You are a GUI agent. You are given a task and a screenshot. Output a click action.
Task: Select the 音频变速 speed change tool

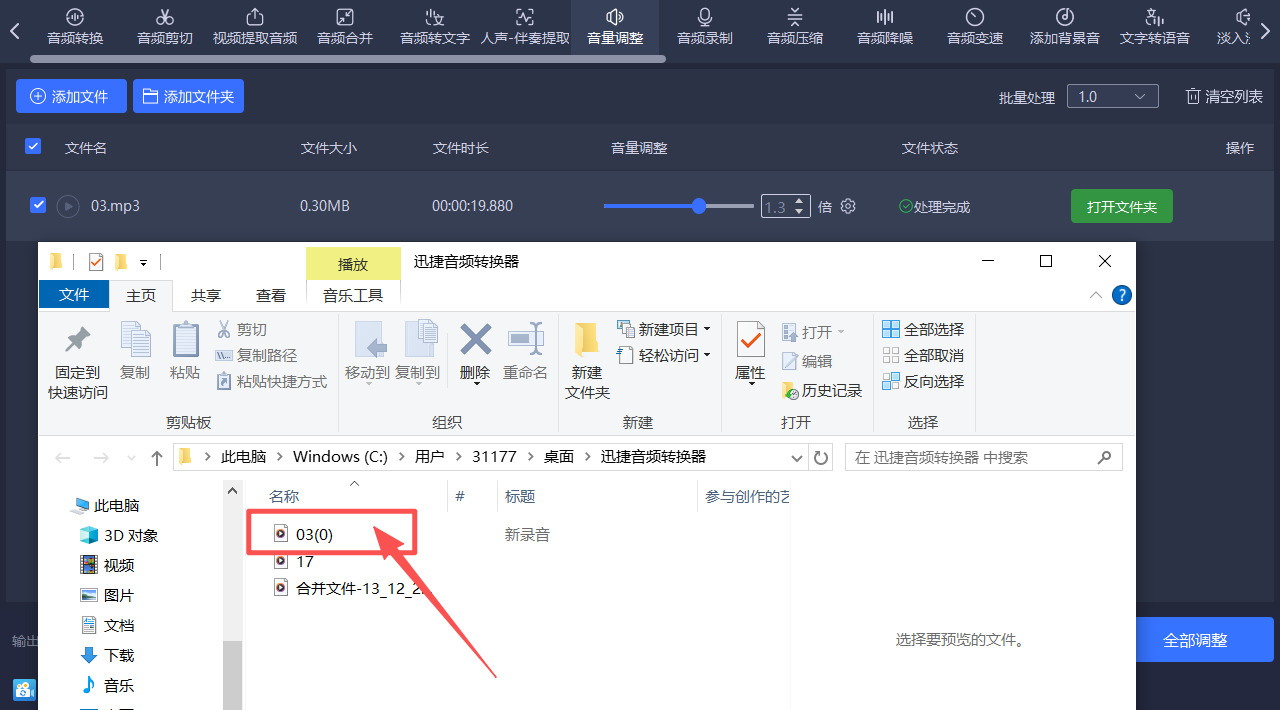(975, 27)
